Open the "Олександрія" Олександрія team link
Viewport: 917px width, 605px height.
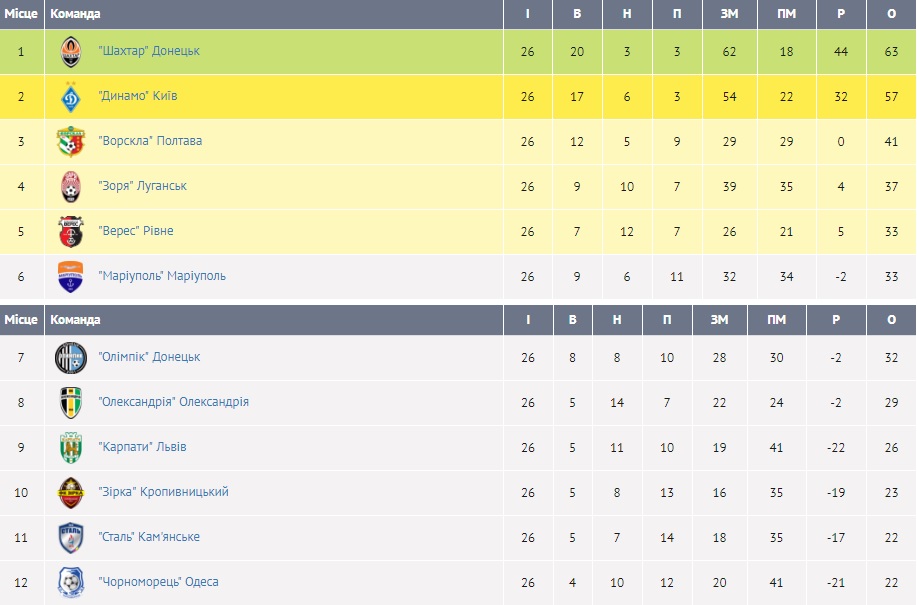click(x=174, y=402)
